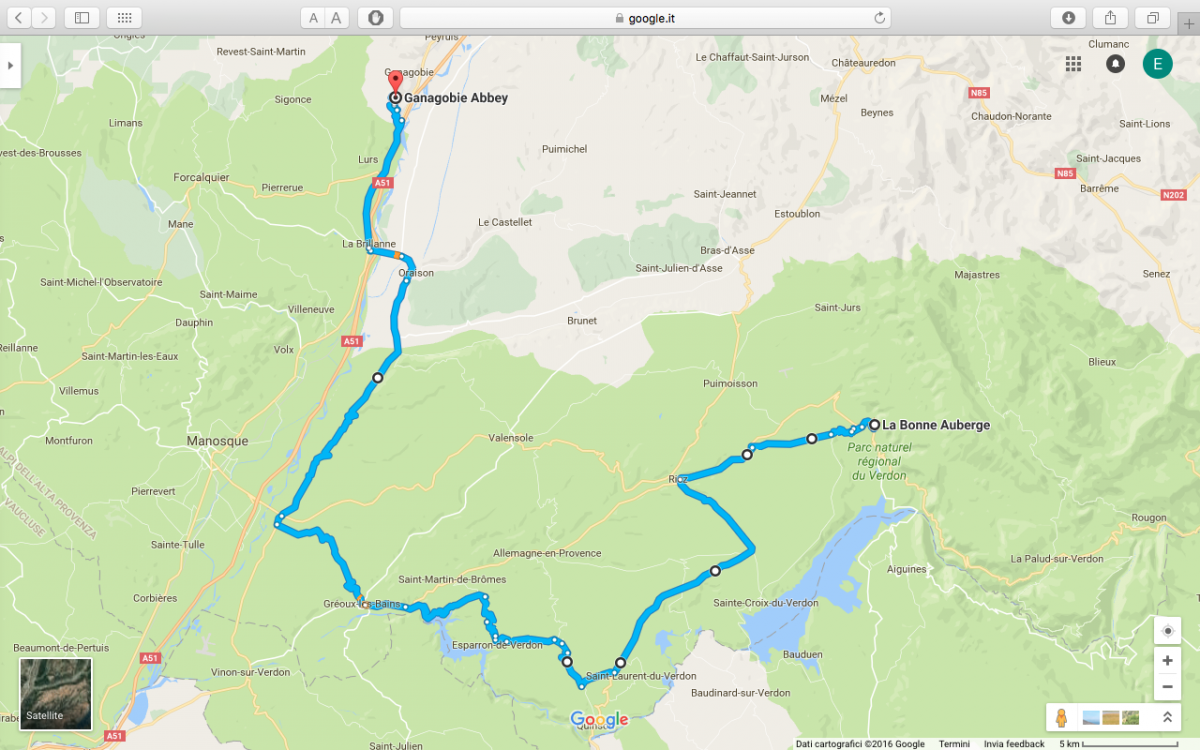Show all tabs overview in Safari
The height and width of the screenshot is (750, 1200).
point(1152,18)
